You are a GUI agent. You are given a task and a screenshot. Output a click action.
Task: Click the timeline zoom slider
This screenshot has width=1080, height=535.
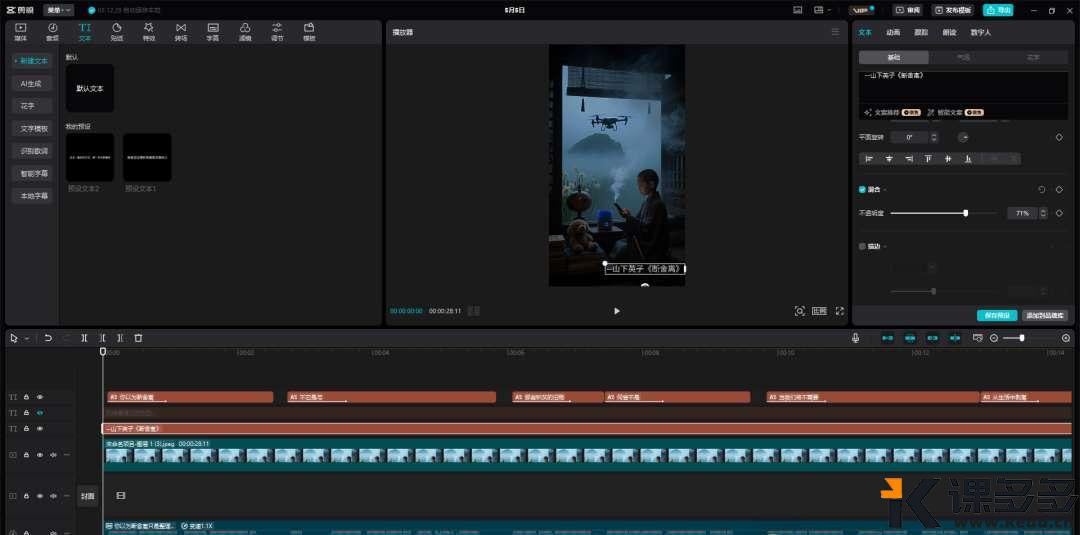pyautogui.click(x=1030, y=338)
